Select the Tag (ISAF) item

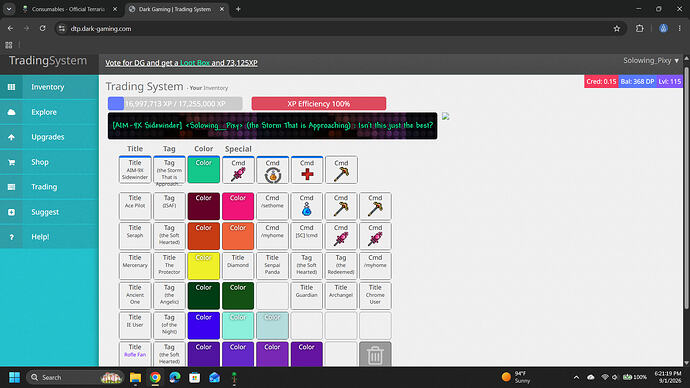tap(169, 206)
